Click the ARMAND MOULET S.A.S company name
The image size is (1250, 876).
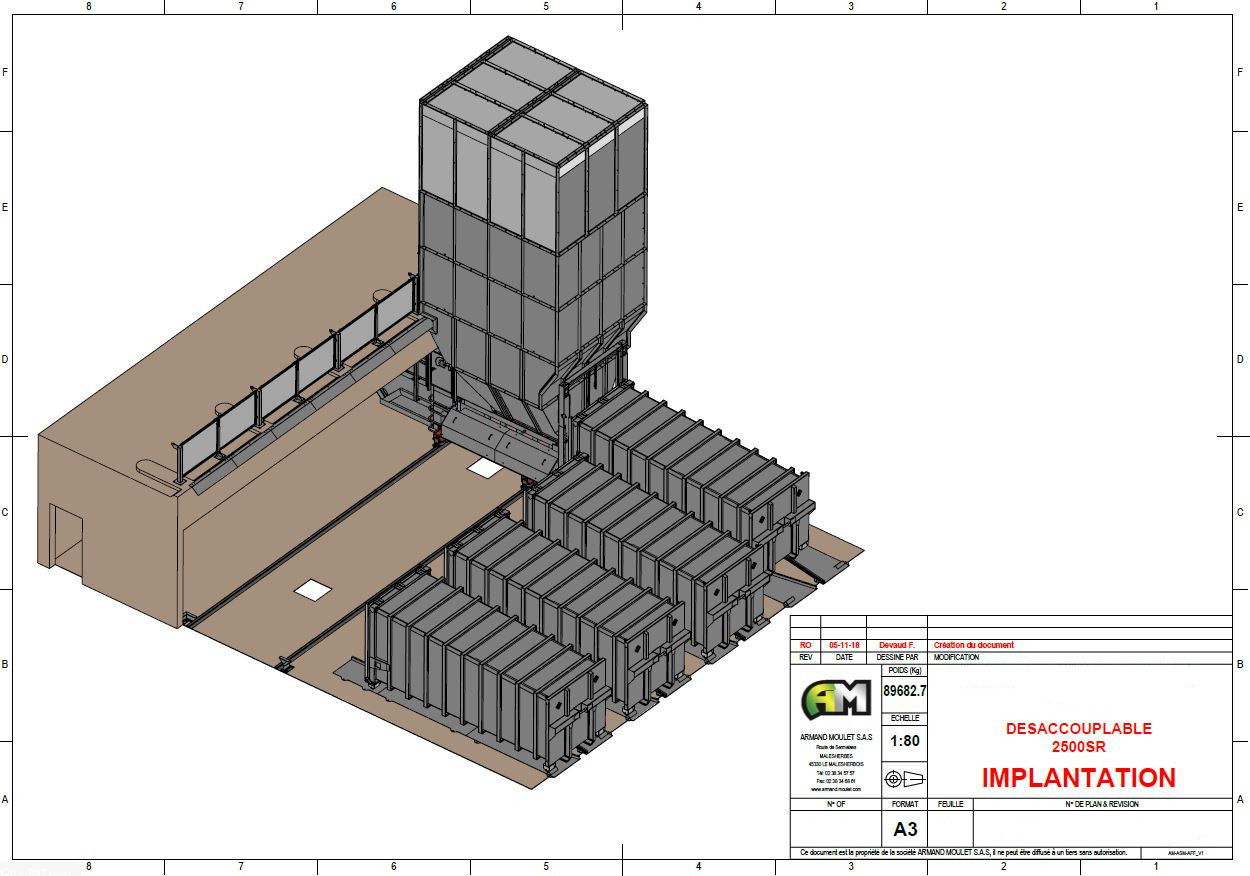click(835, 737)
